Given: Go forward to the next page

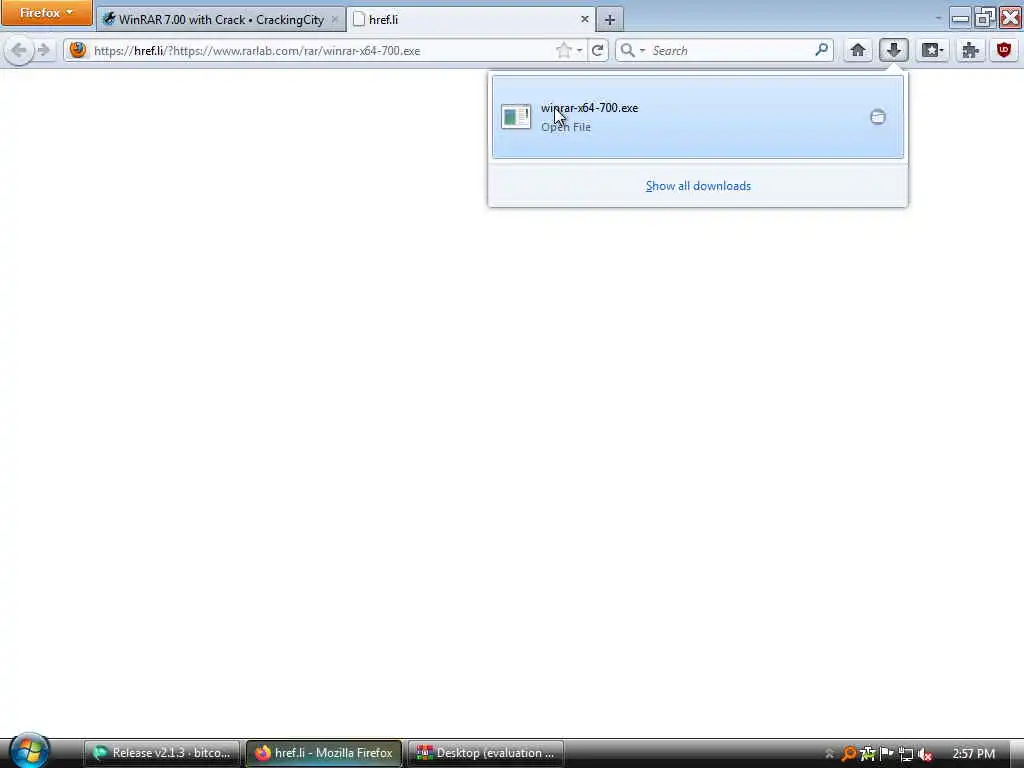Looking at the screenshot, I should pos(44,50).
